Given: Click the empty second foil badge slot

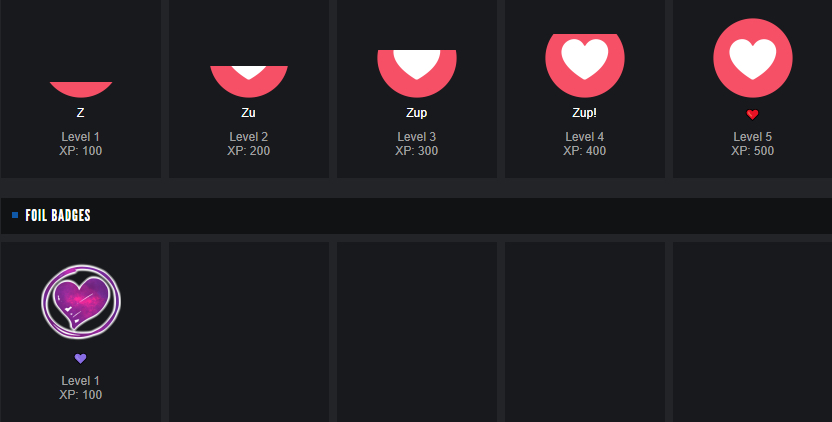Looking at the screenshot, I should coord(249,332).
